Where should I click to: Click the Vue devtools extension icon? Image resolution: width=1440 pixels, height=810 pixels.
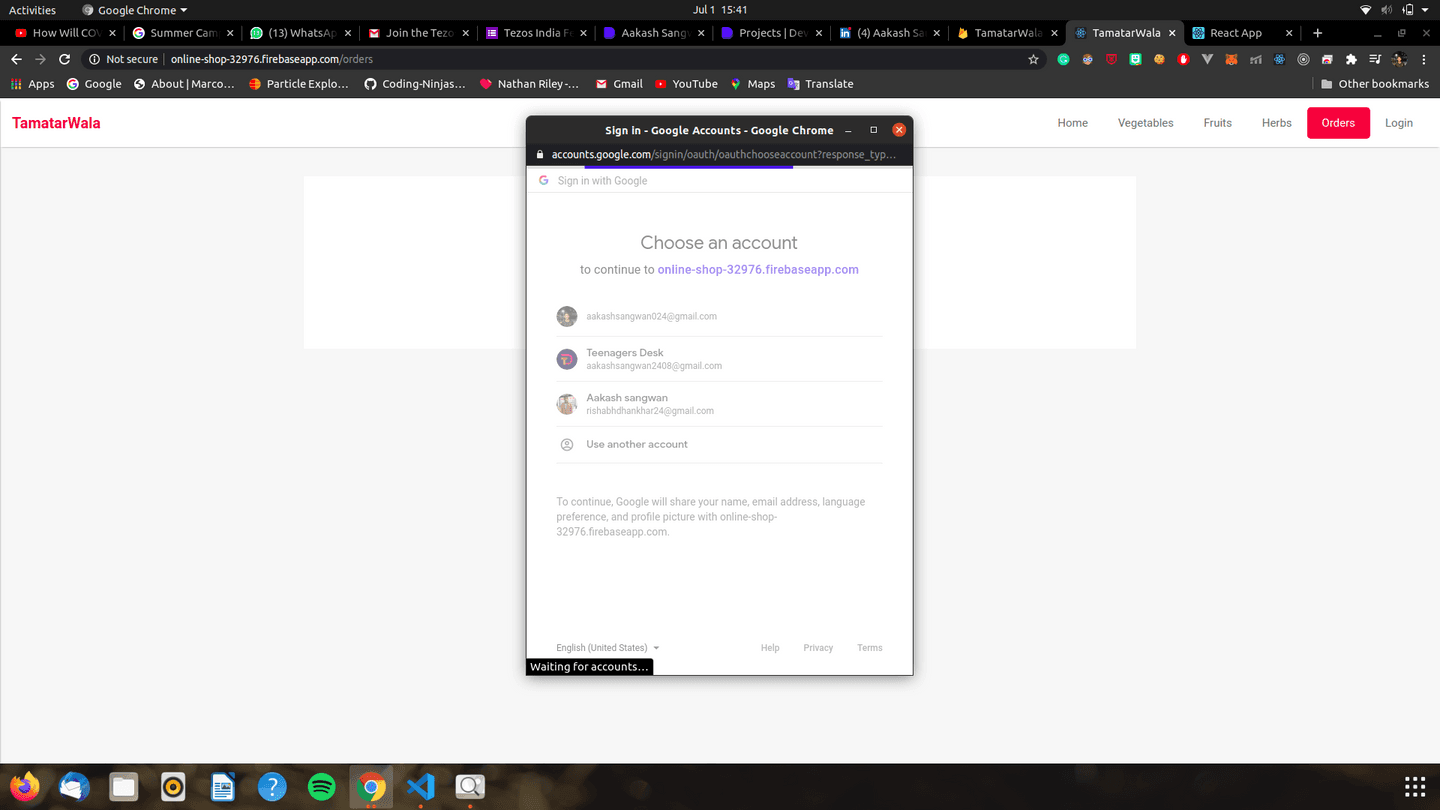pyautogui.click(x=1207, y=59)
